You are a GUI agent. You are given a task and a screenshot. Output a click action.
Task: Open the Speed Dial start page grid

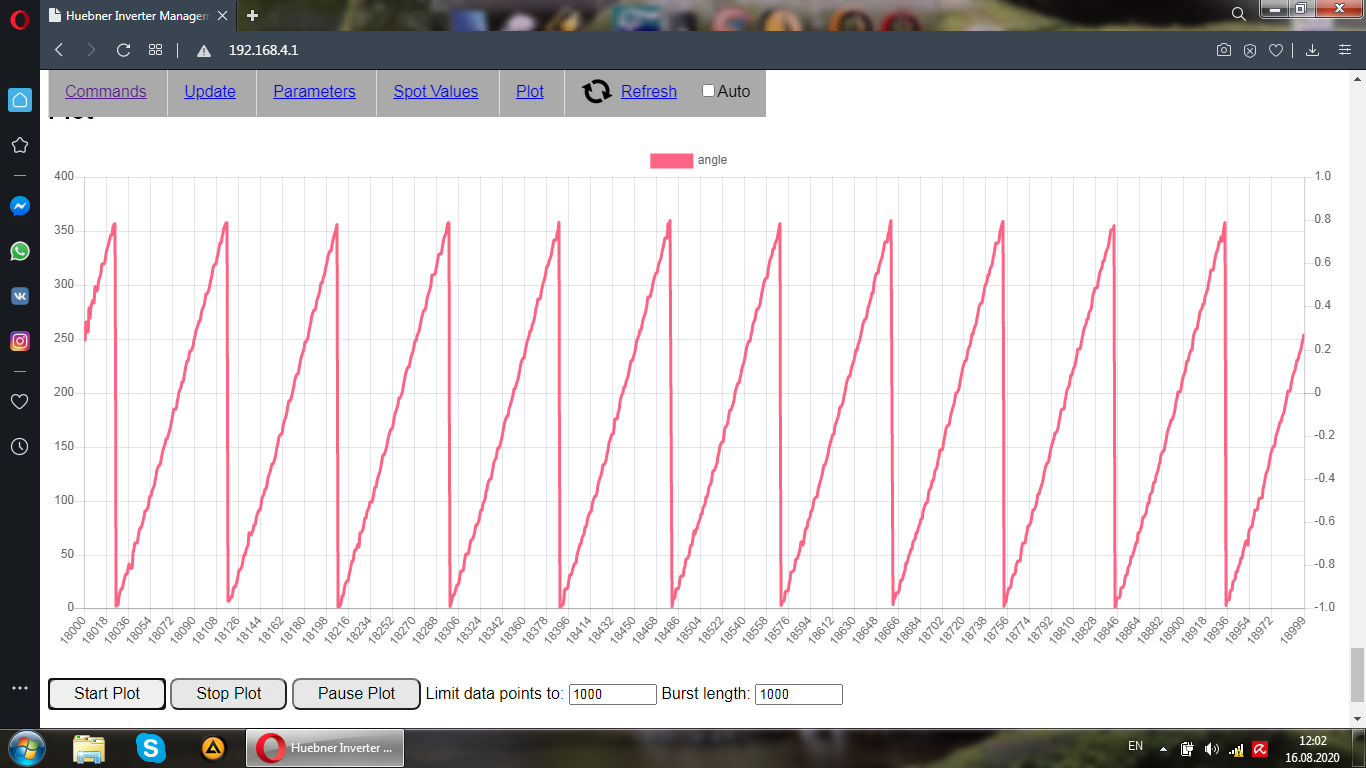pos(155,50)
